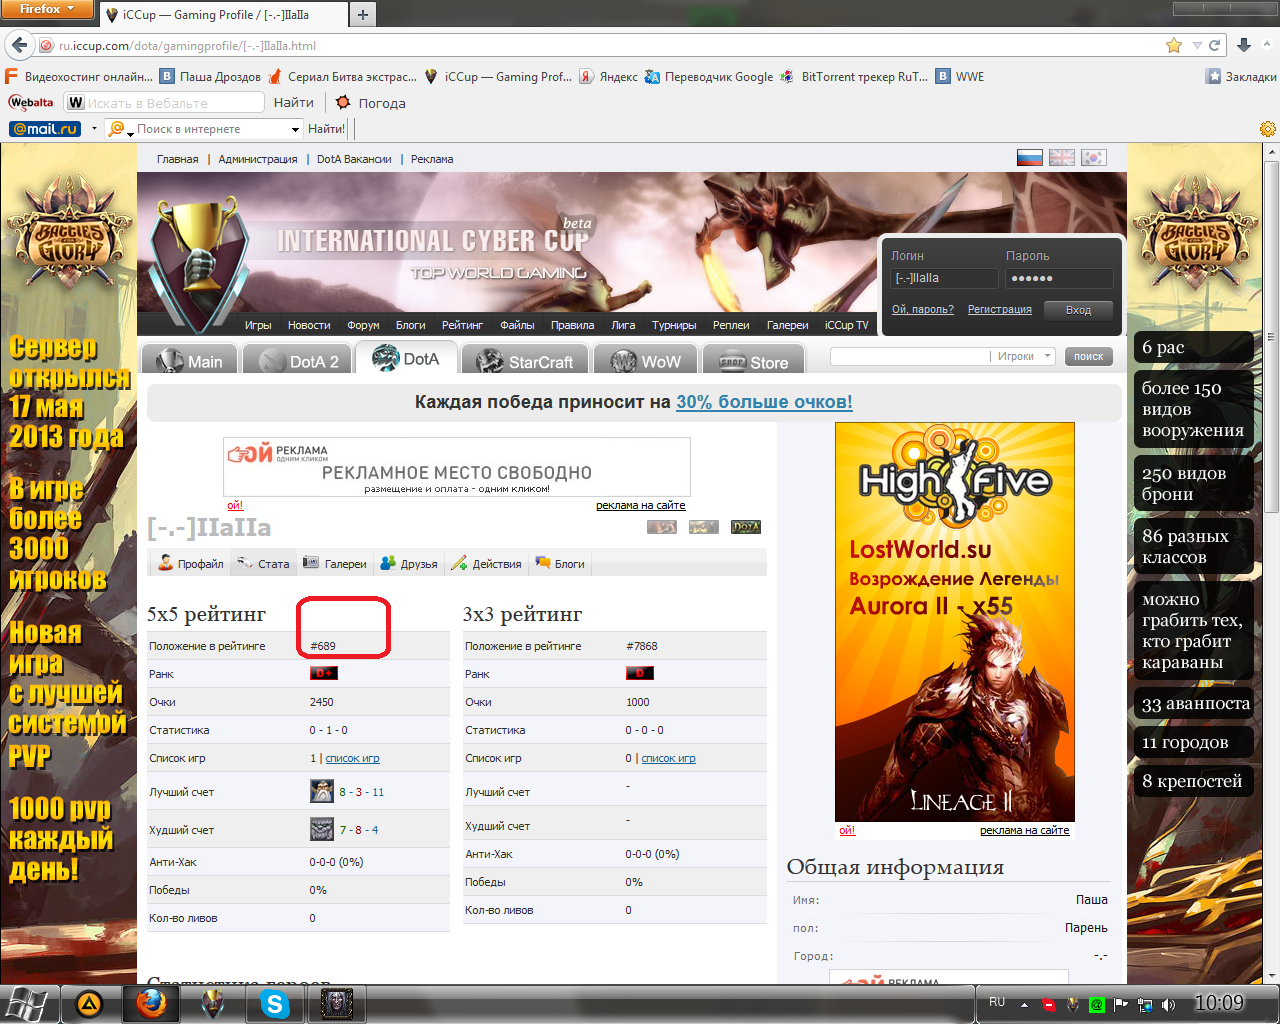Image resolution: width=1280 pixels, height=1024 pixels.
Task: Open the Firefox menu button
Action: (x=47, y=9)
